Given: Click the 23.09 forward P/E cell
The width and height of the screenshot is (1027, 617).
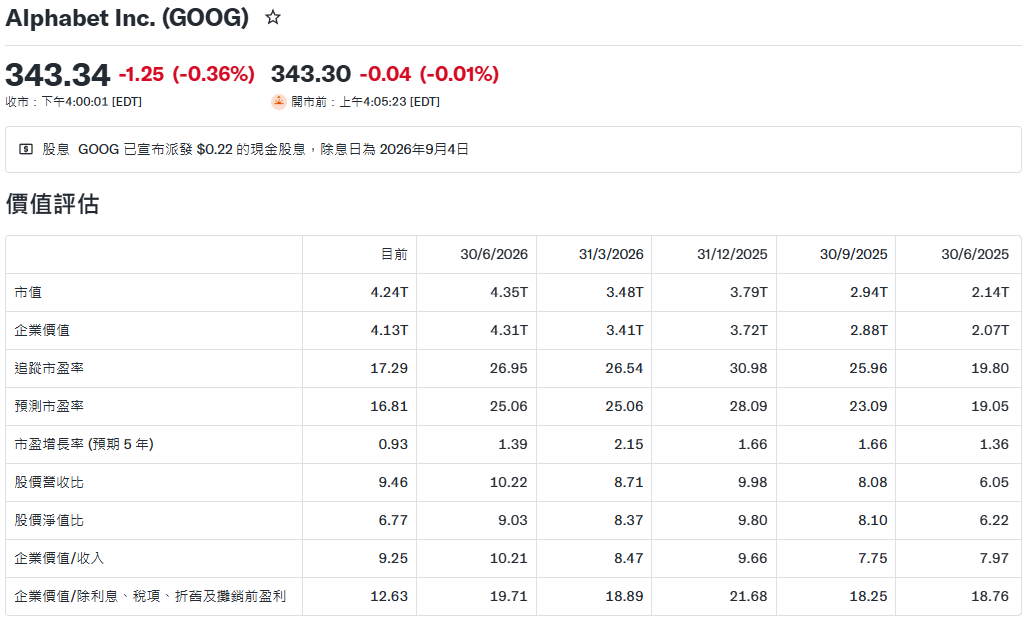Looking at the screenshot, I should [868, 406].
